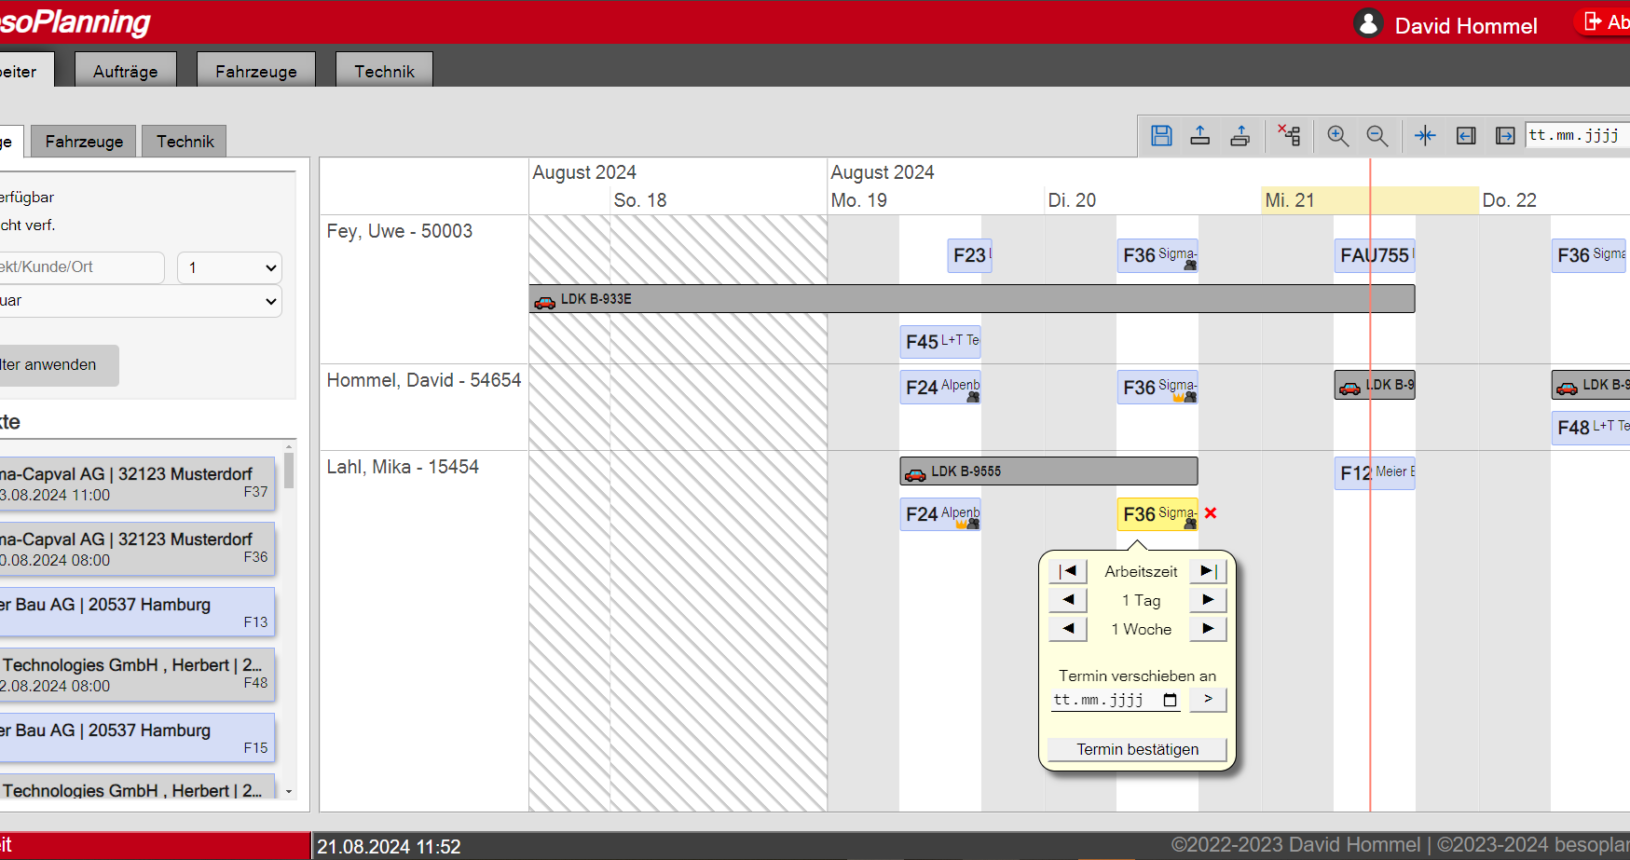This screenshot has width=1630, height=860.
Task: Open the dropdown showing value 1
Action: coord(230,268)
